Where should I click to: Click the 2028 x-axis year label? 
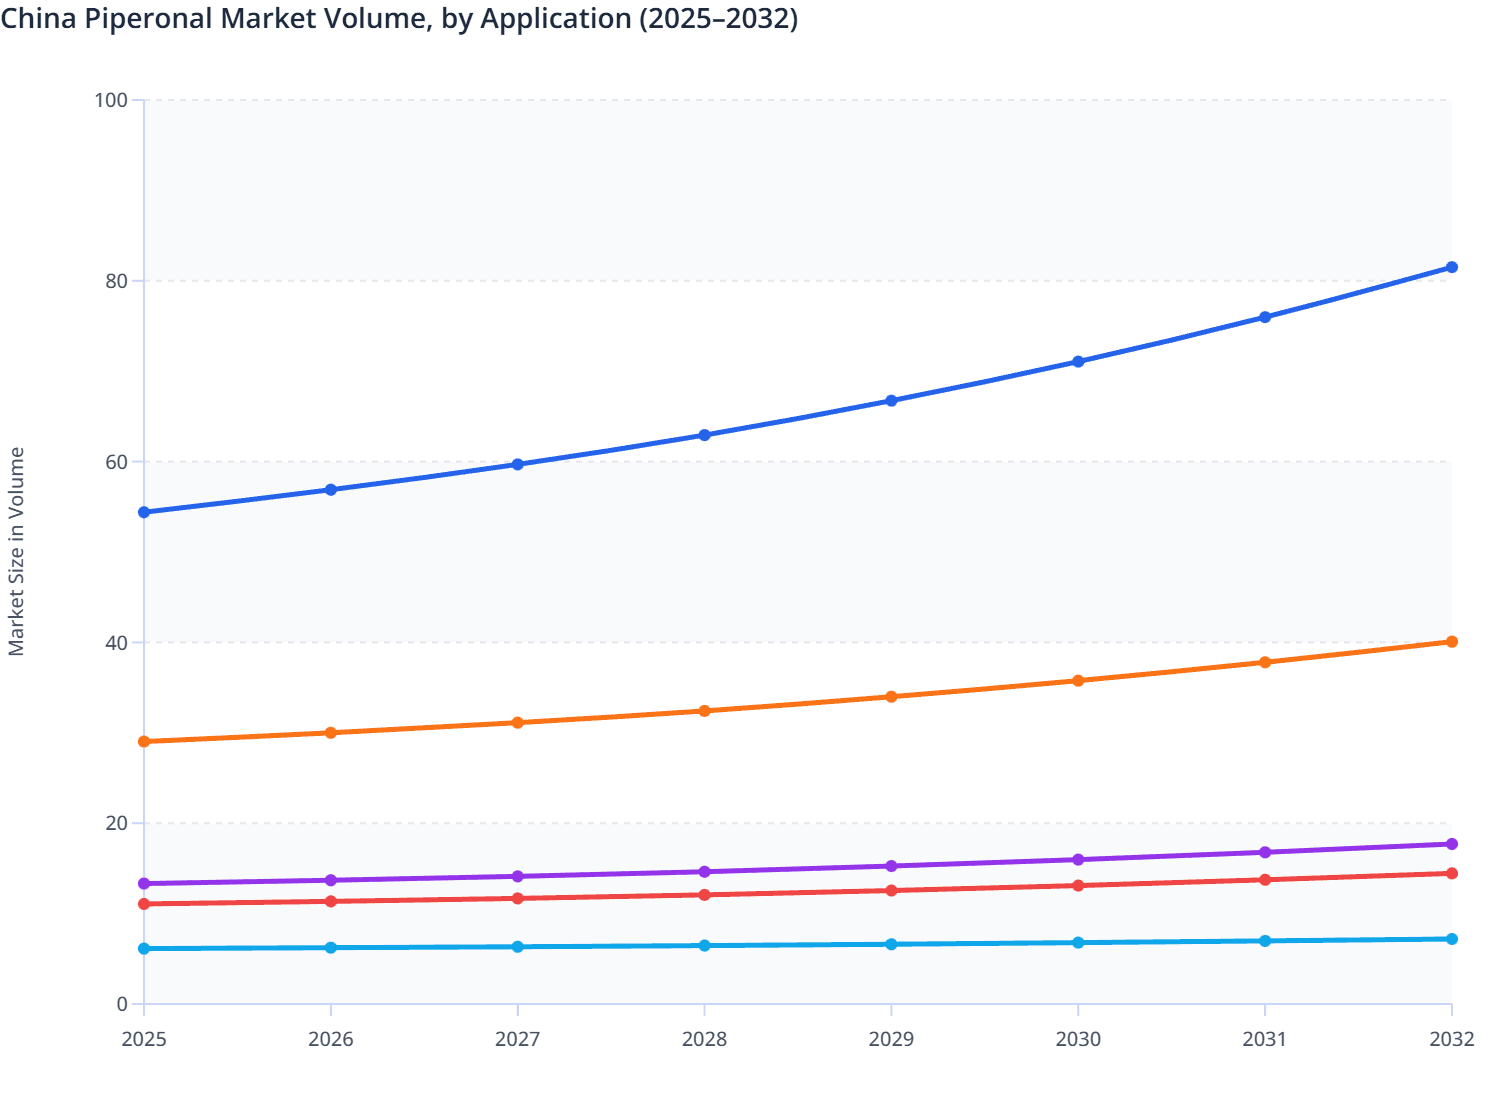coord(704,1040)
